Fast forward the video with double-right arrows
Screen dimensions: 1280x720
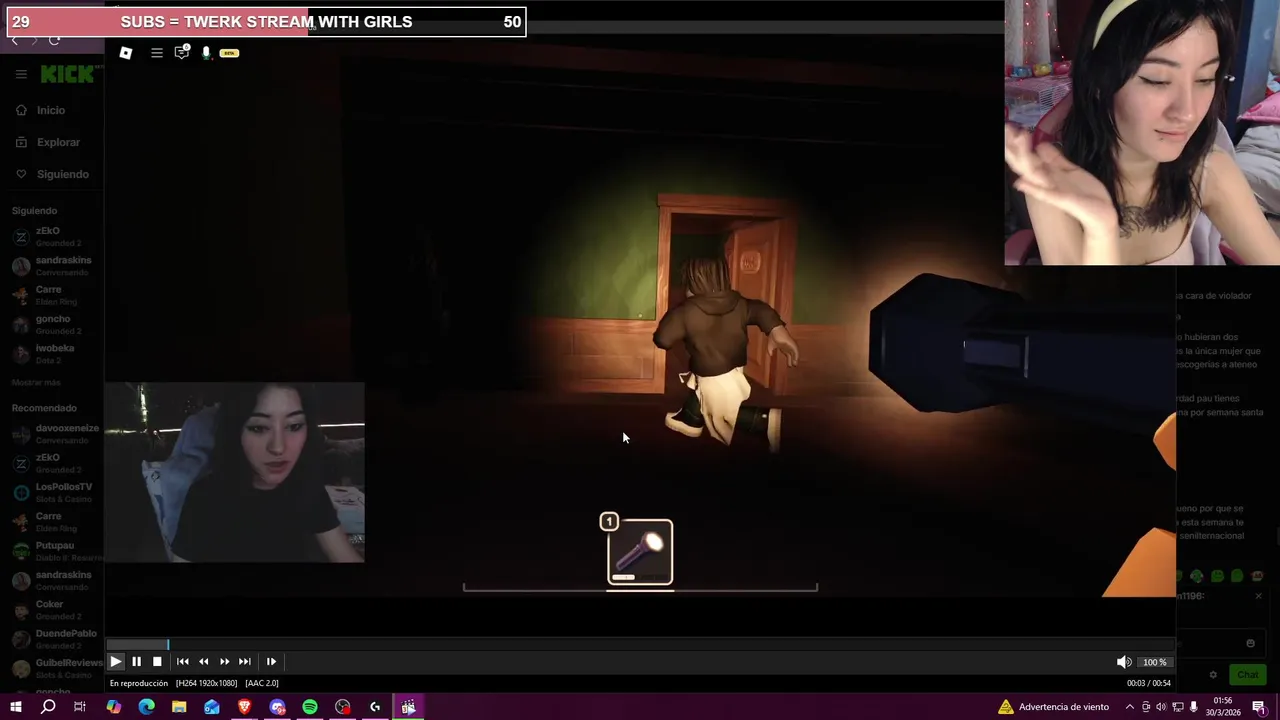point(224,661)
